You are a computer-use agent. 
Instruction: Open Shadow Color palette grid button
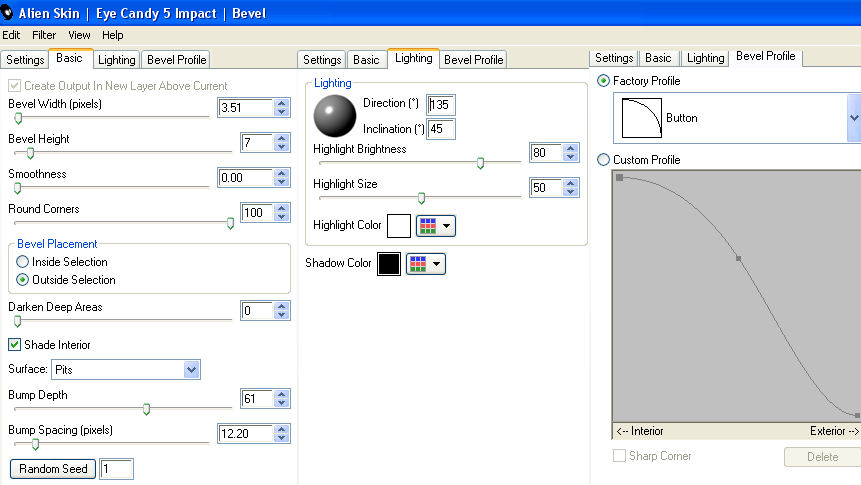tap(426, 264)
